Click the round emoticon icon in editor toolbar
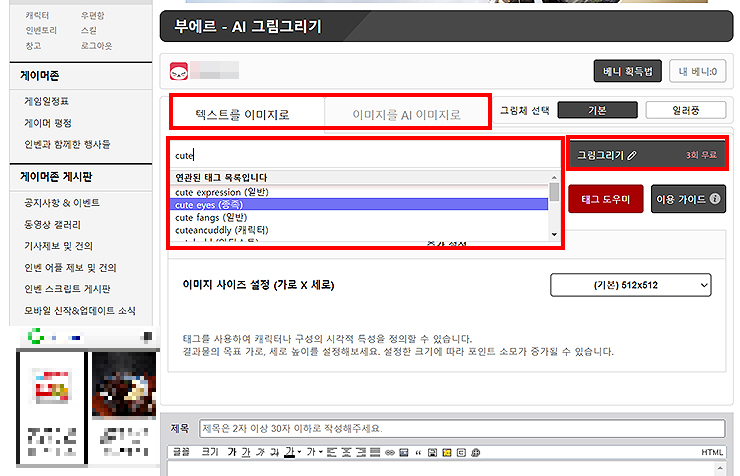The width and height of the screenshot is (740, 476). (x=475, y=452)
